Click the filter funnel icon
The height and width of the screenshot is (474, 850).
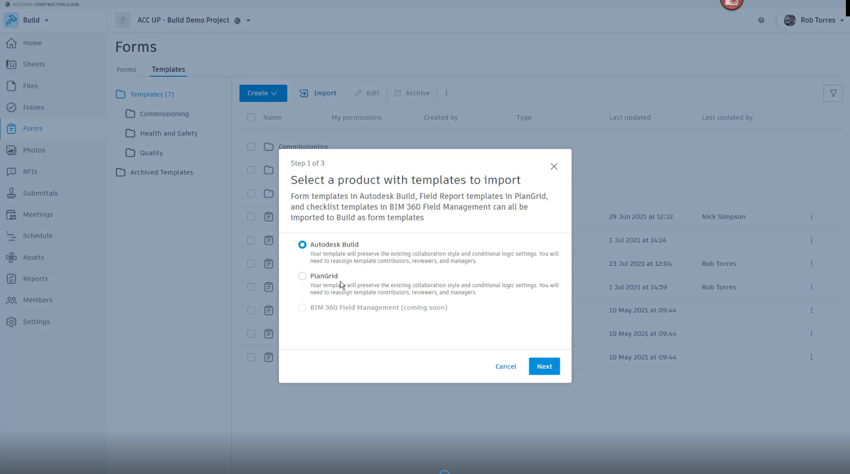(833, 93)
